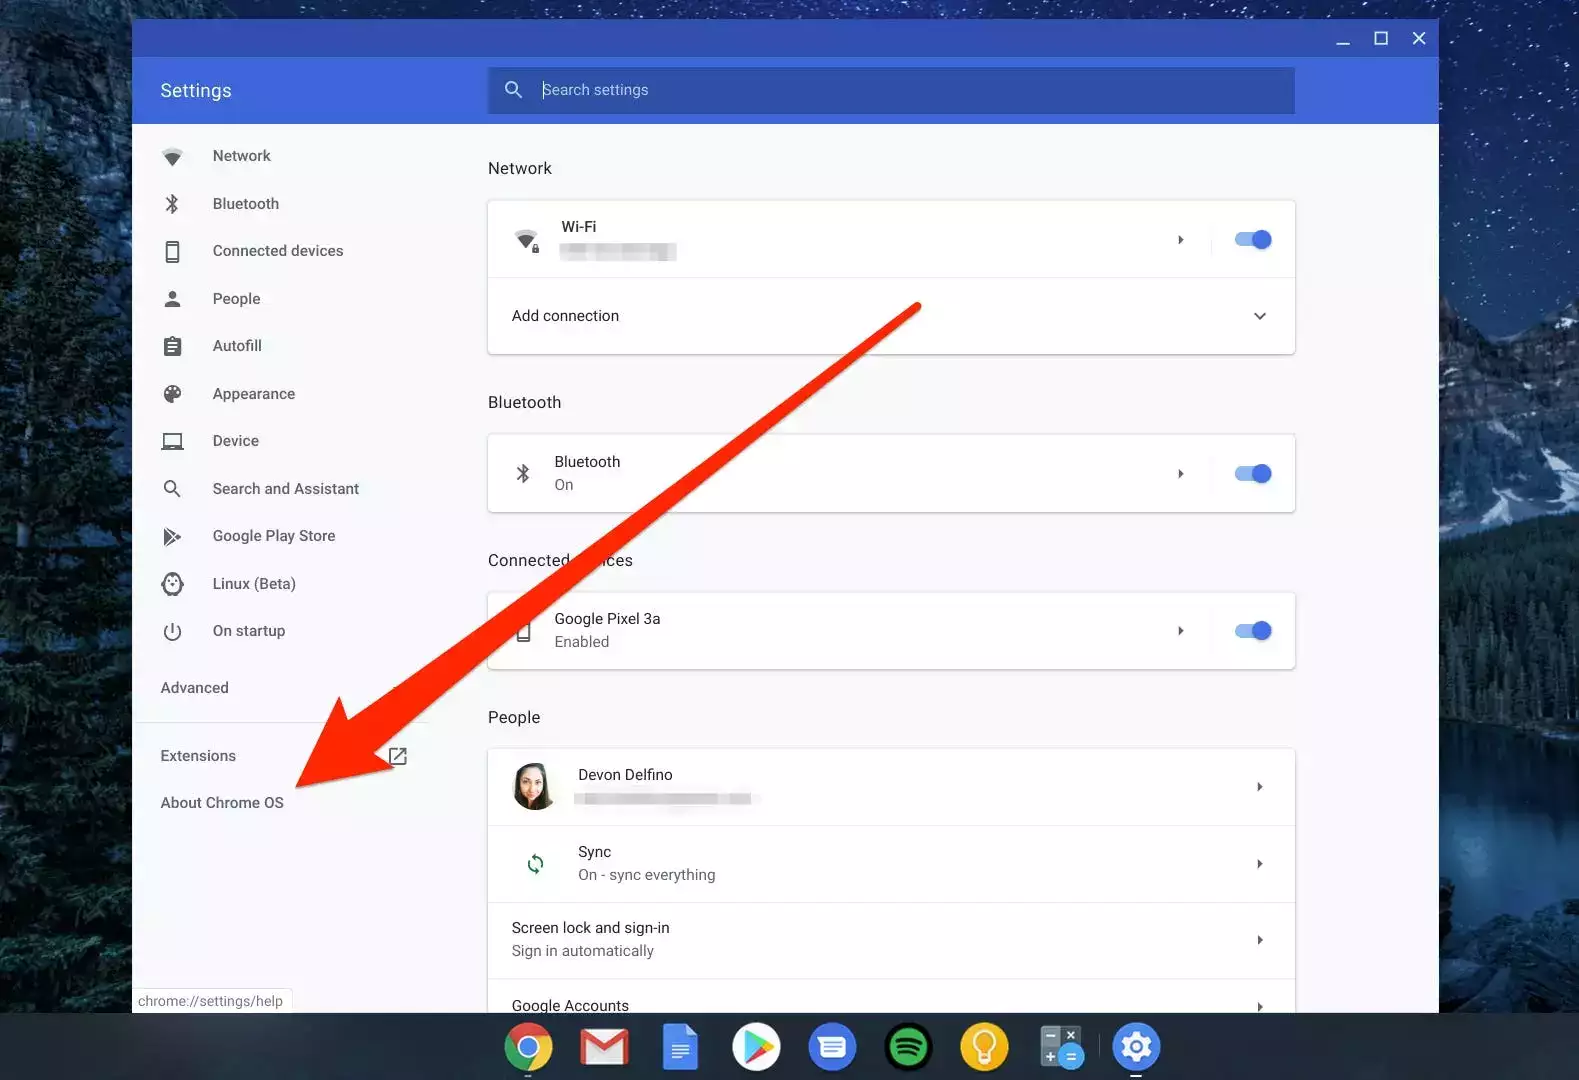
Task: Click the Google Keep lightbulb icon
Action: click(x=984, y=1047)
